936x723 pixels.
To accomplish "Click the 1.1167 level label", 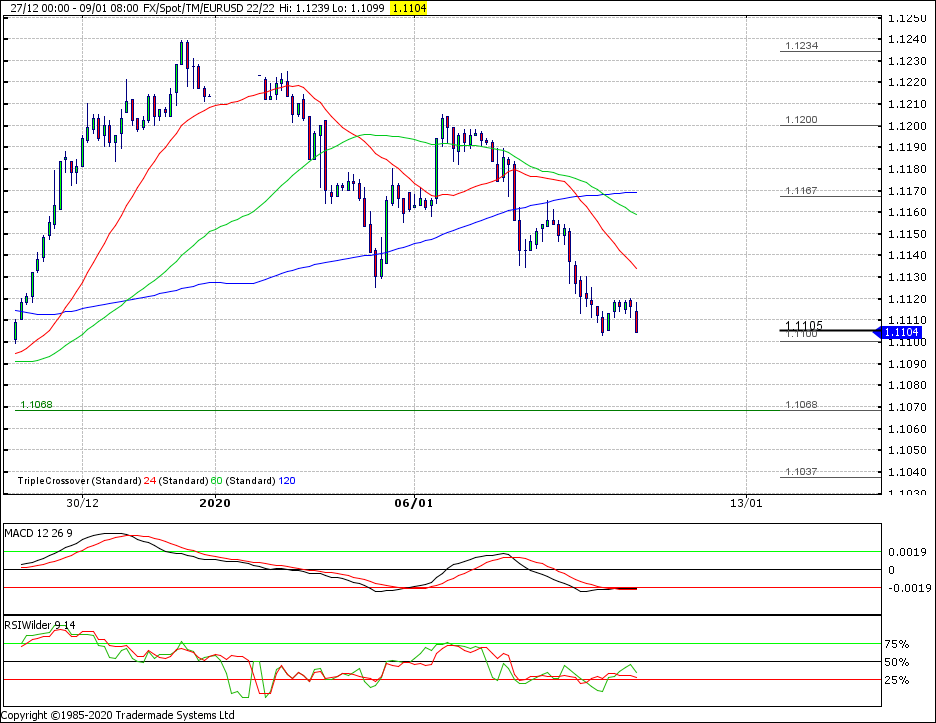I will (x=801, y=190).
